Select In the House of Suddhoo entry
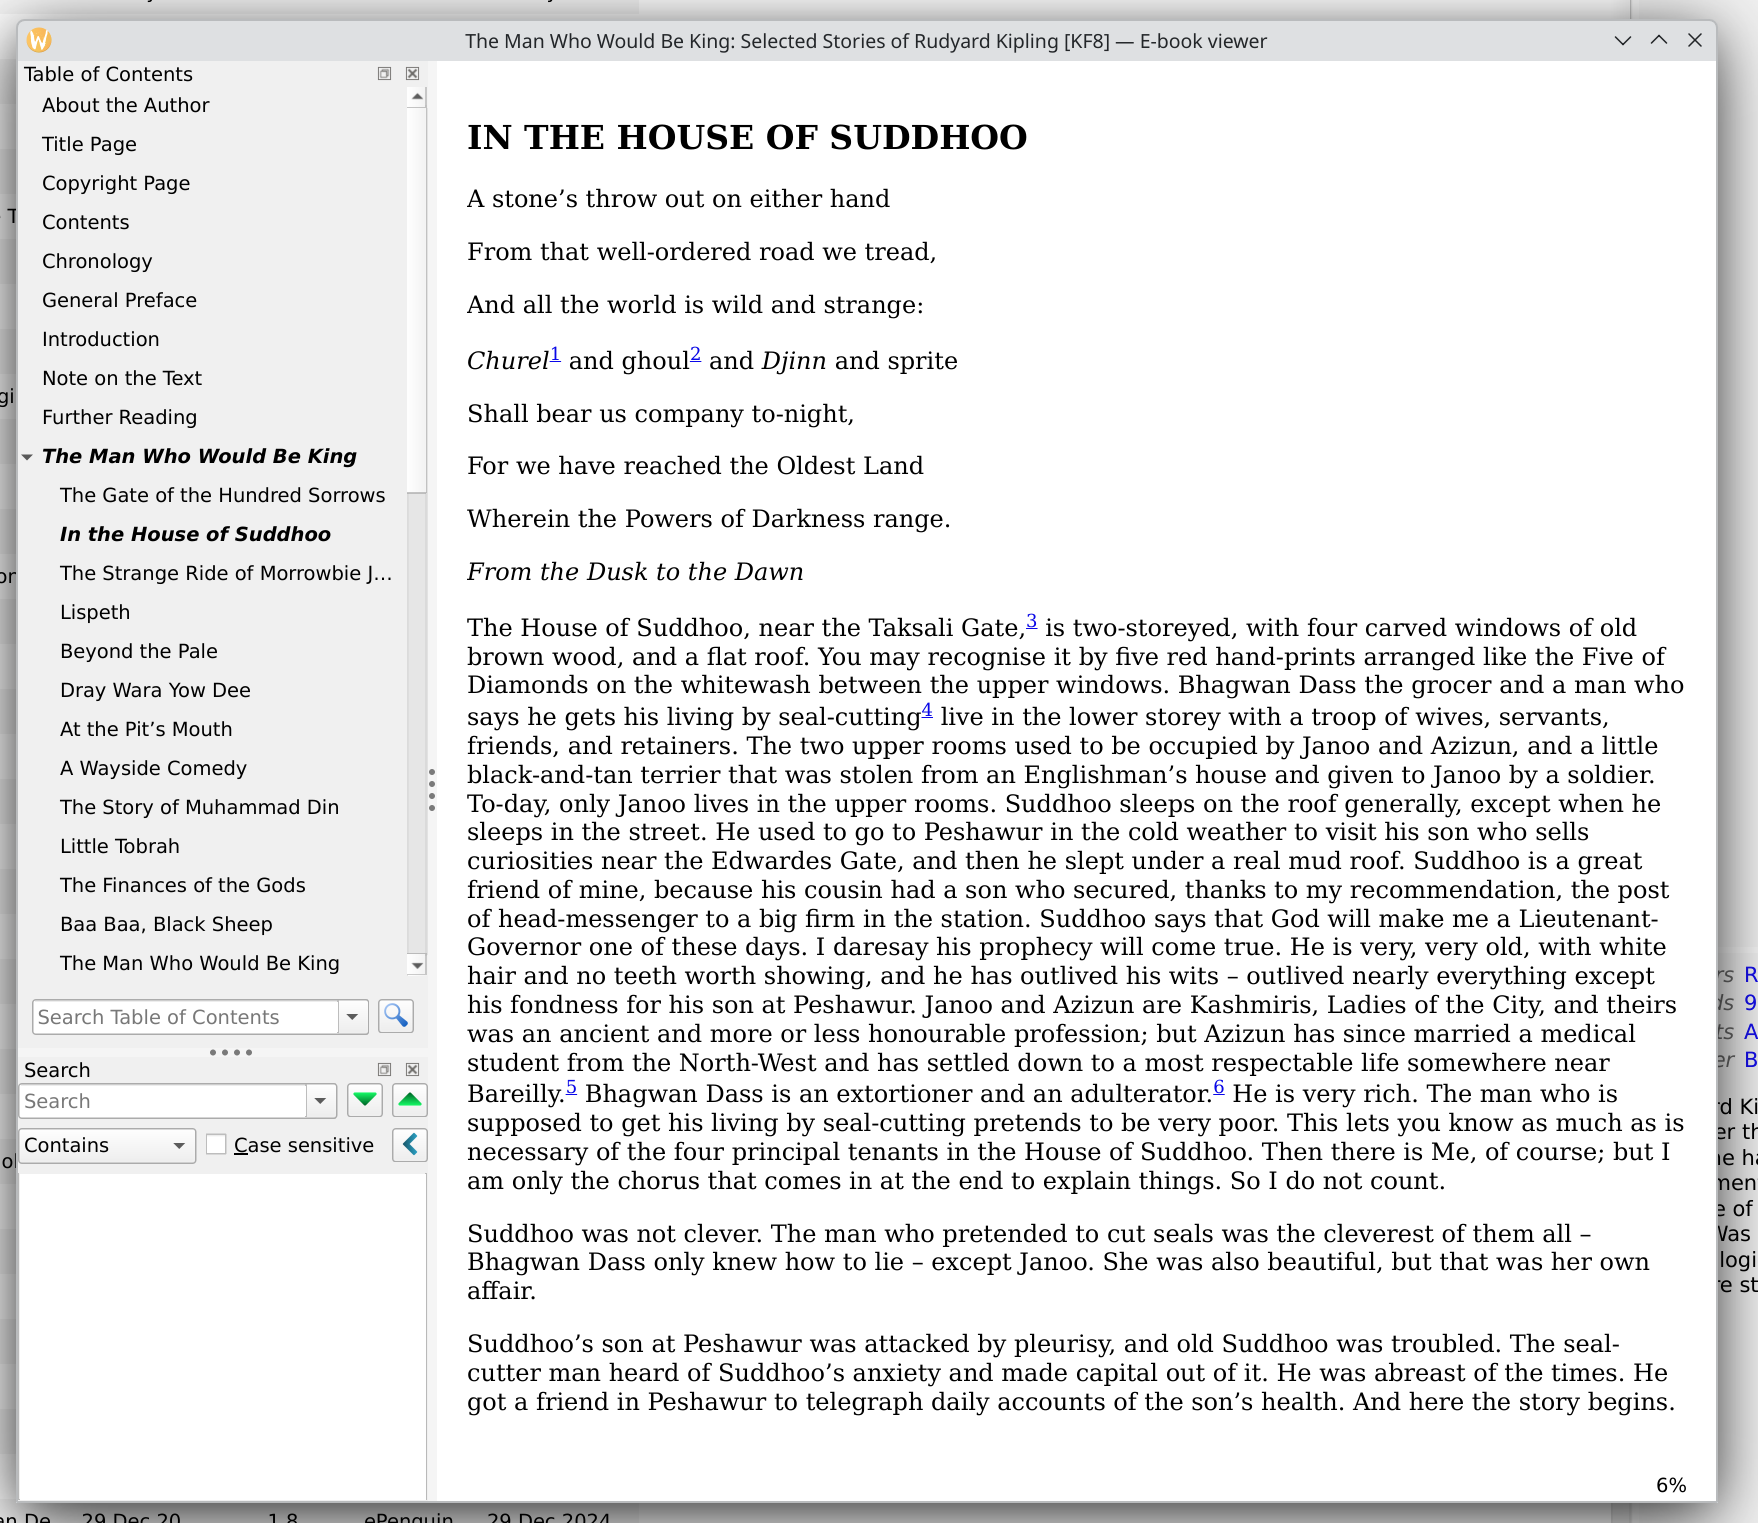 [195, 534]
